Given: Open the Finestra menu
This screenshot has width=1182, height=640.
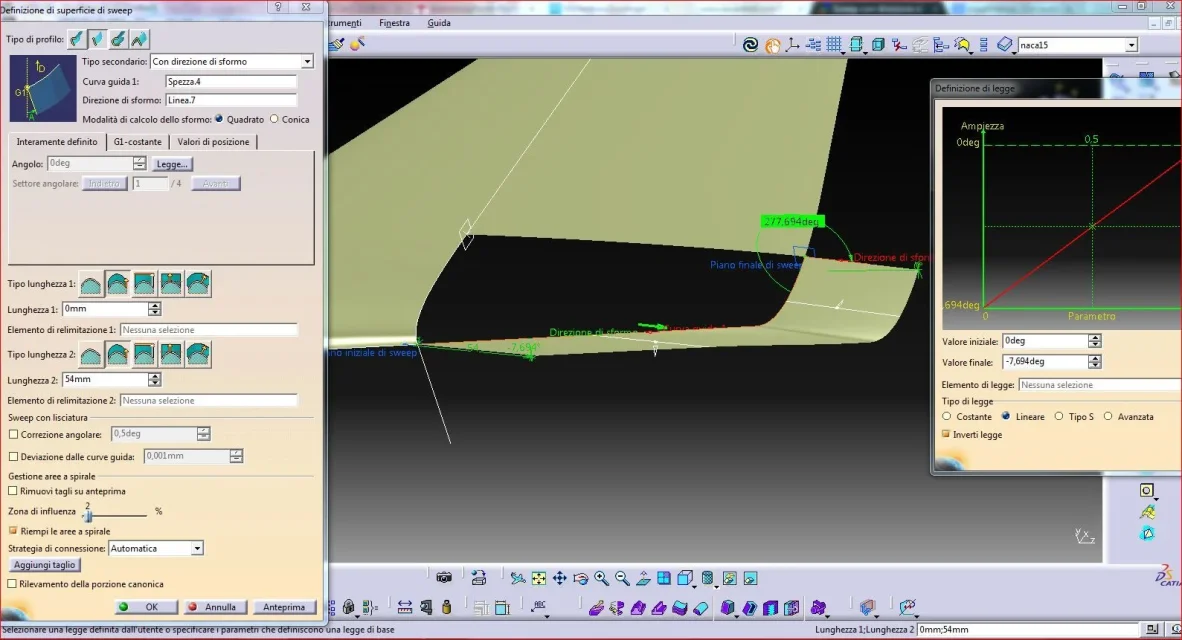Looking at the screenshot, I should (x=394, y=23).
